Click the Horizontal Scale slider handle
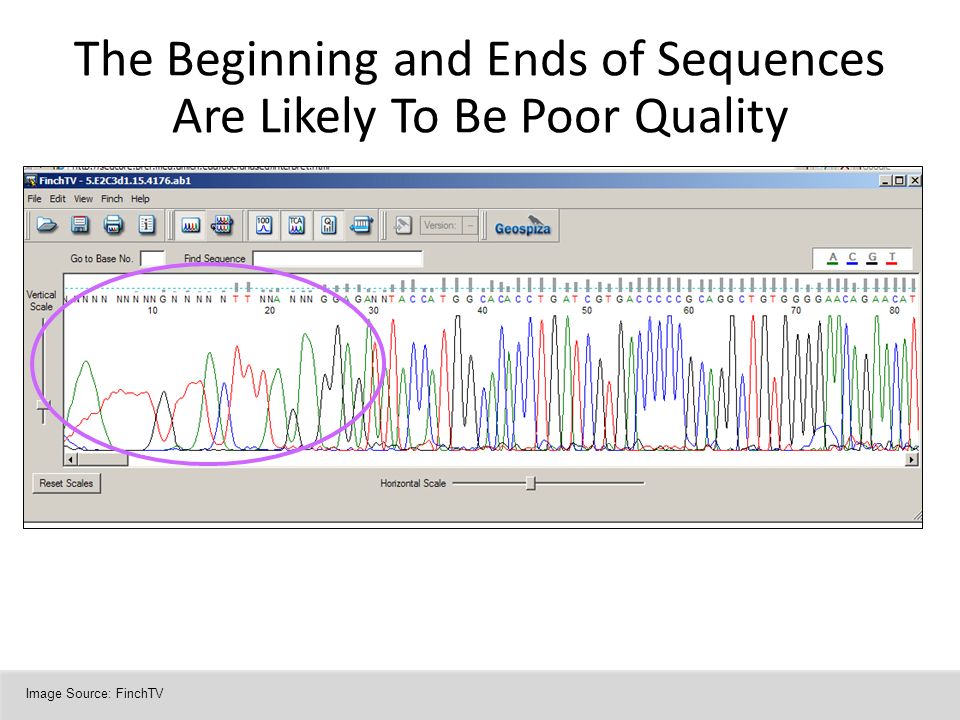This screenshot has height=720, width=960. click(x=531, y=483)
